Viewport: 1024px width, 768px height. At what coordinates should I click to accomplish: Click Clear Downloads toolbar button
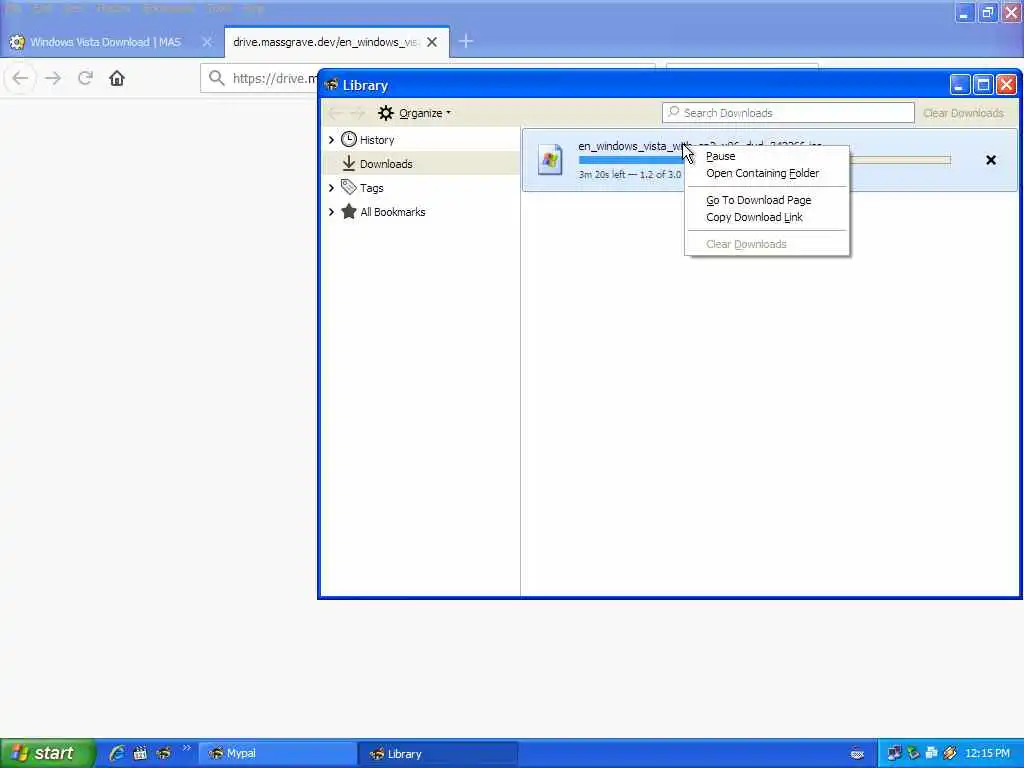963,113
